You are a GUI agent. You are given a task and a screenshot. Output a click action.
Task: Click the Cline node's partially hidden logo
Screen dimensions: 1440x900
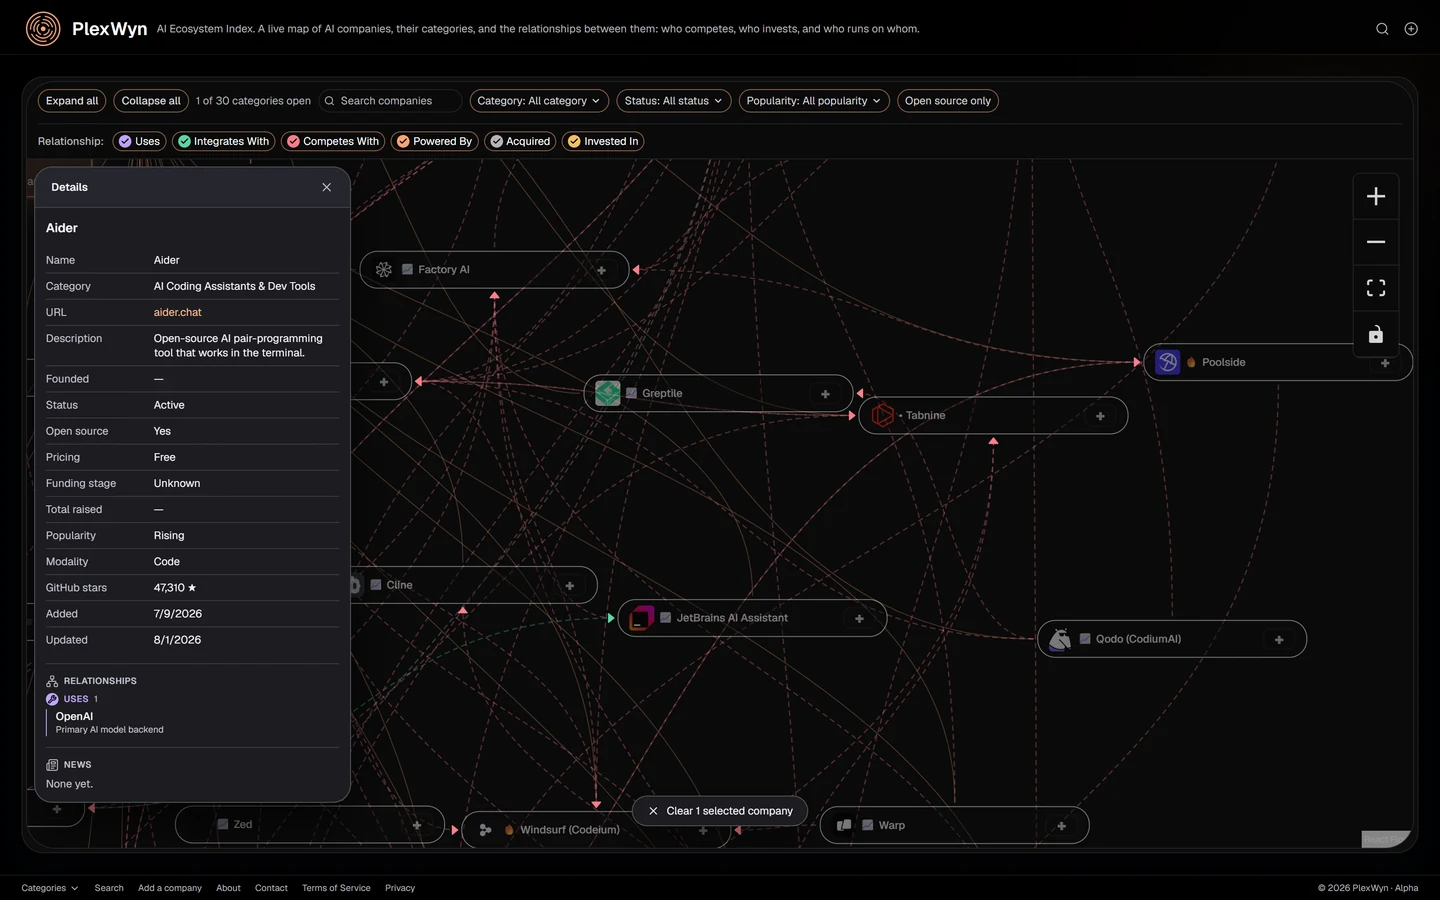click(x=355, y=585)
